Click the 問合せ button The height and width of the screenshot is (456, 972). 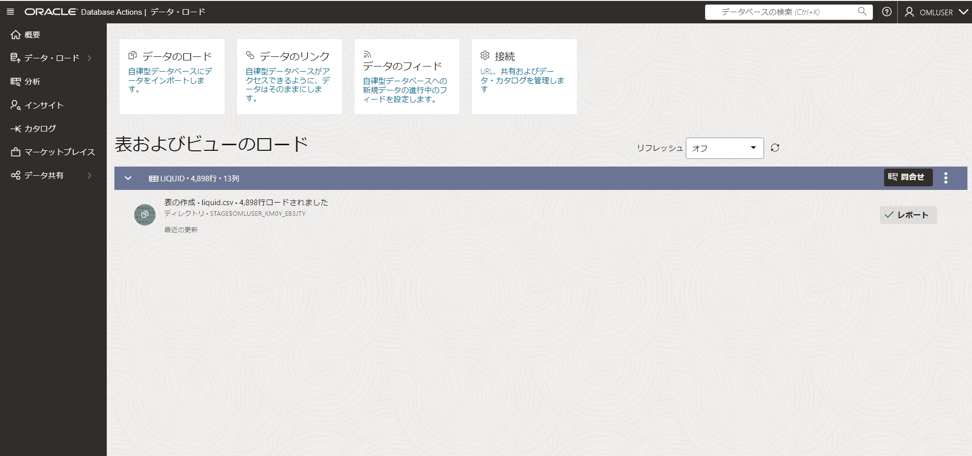point(907,178)
